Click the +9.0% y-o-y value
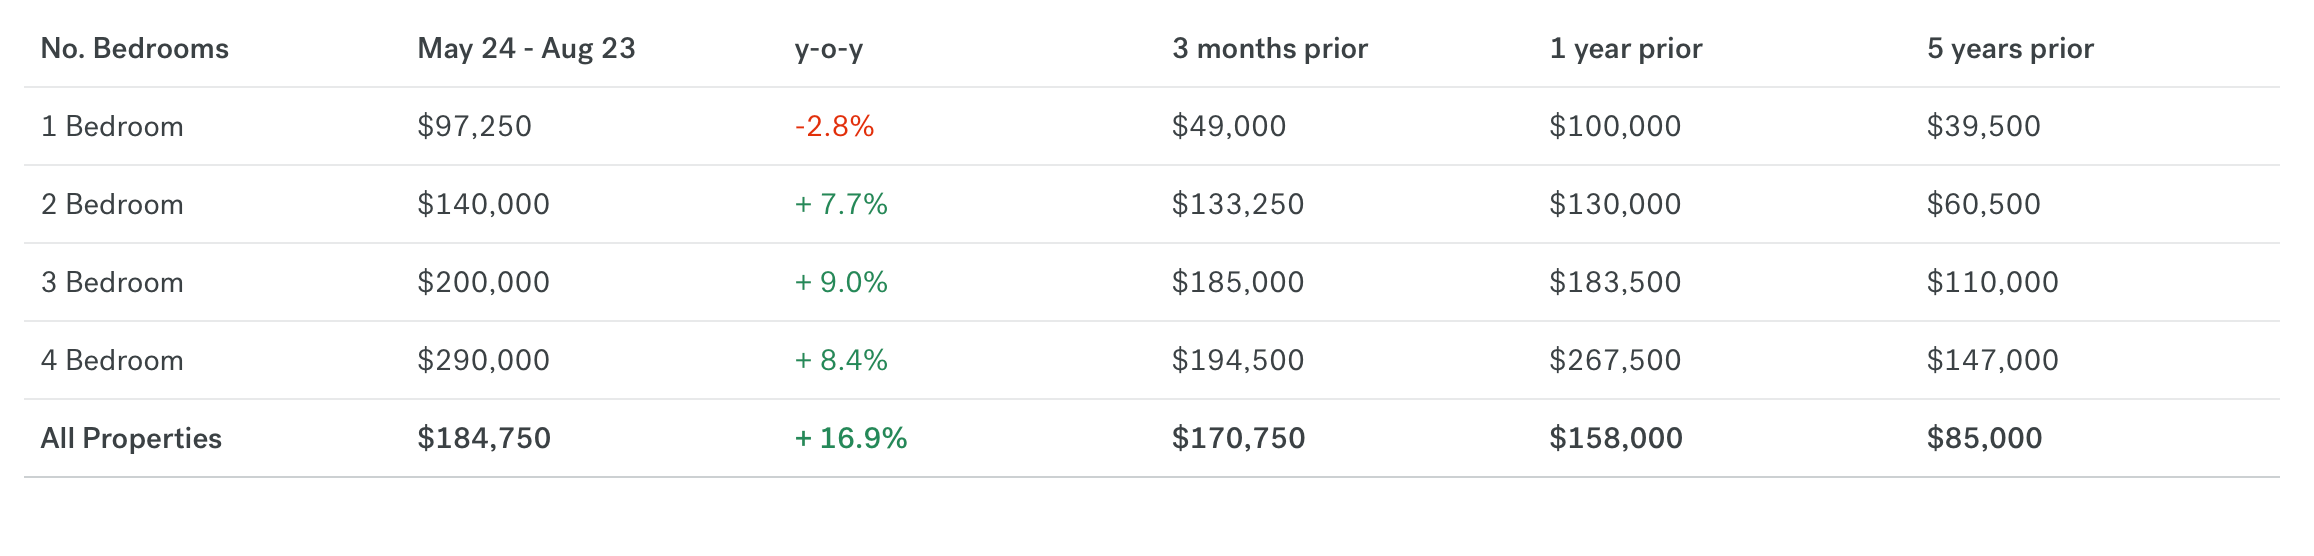2314x556 pixels. pyautogui.click(x=841, y=283)
